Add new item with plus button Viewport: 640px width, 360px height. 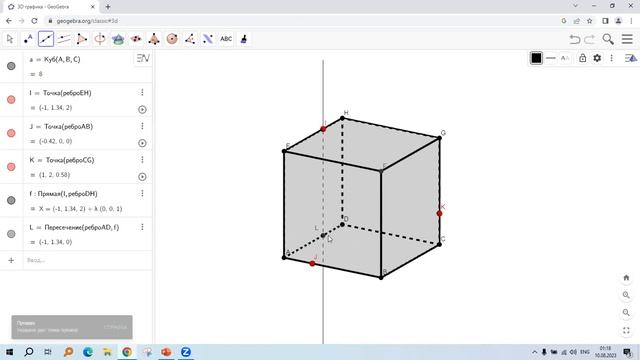coord(11,260)
